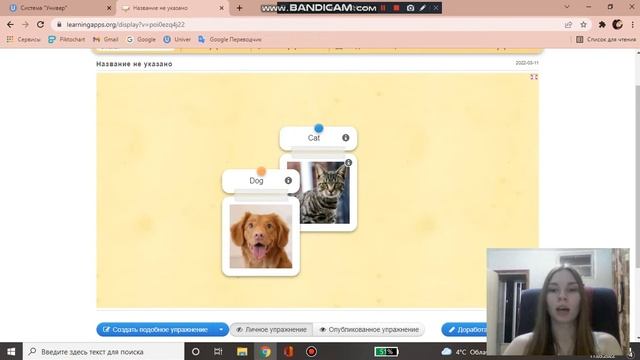Open Univer bookmark

click(177, 39)
